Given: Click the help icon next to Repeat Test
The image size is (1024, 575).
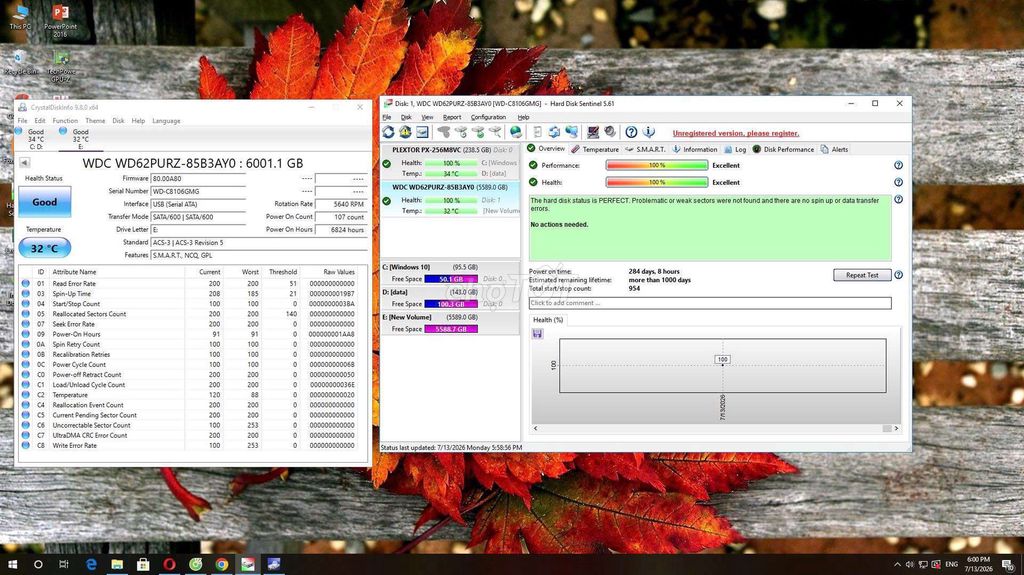Looking at the screenshot, I should pyautogui.click(x=899, y=275).
